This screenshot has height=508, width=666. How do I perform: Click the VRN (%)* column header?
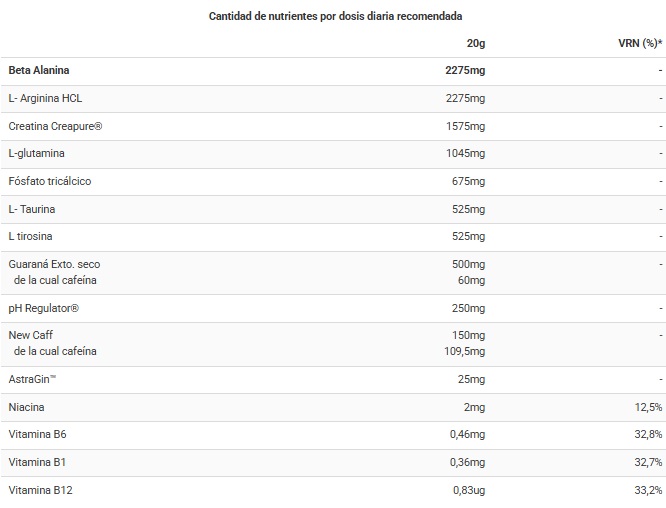640,43
